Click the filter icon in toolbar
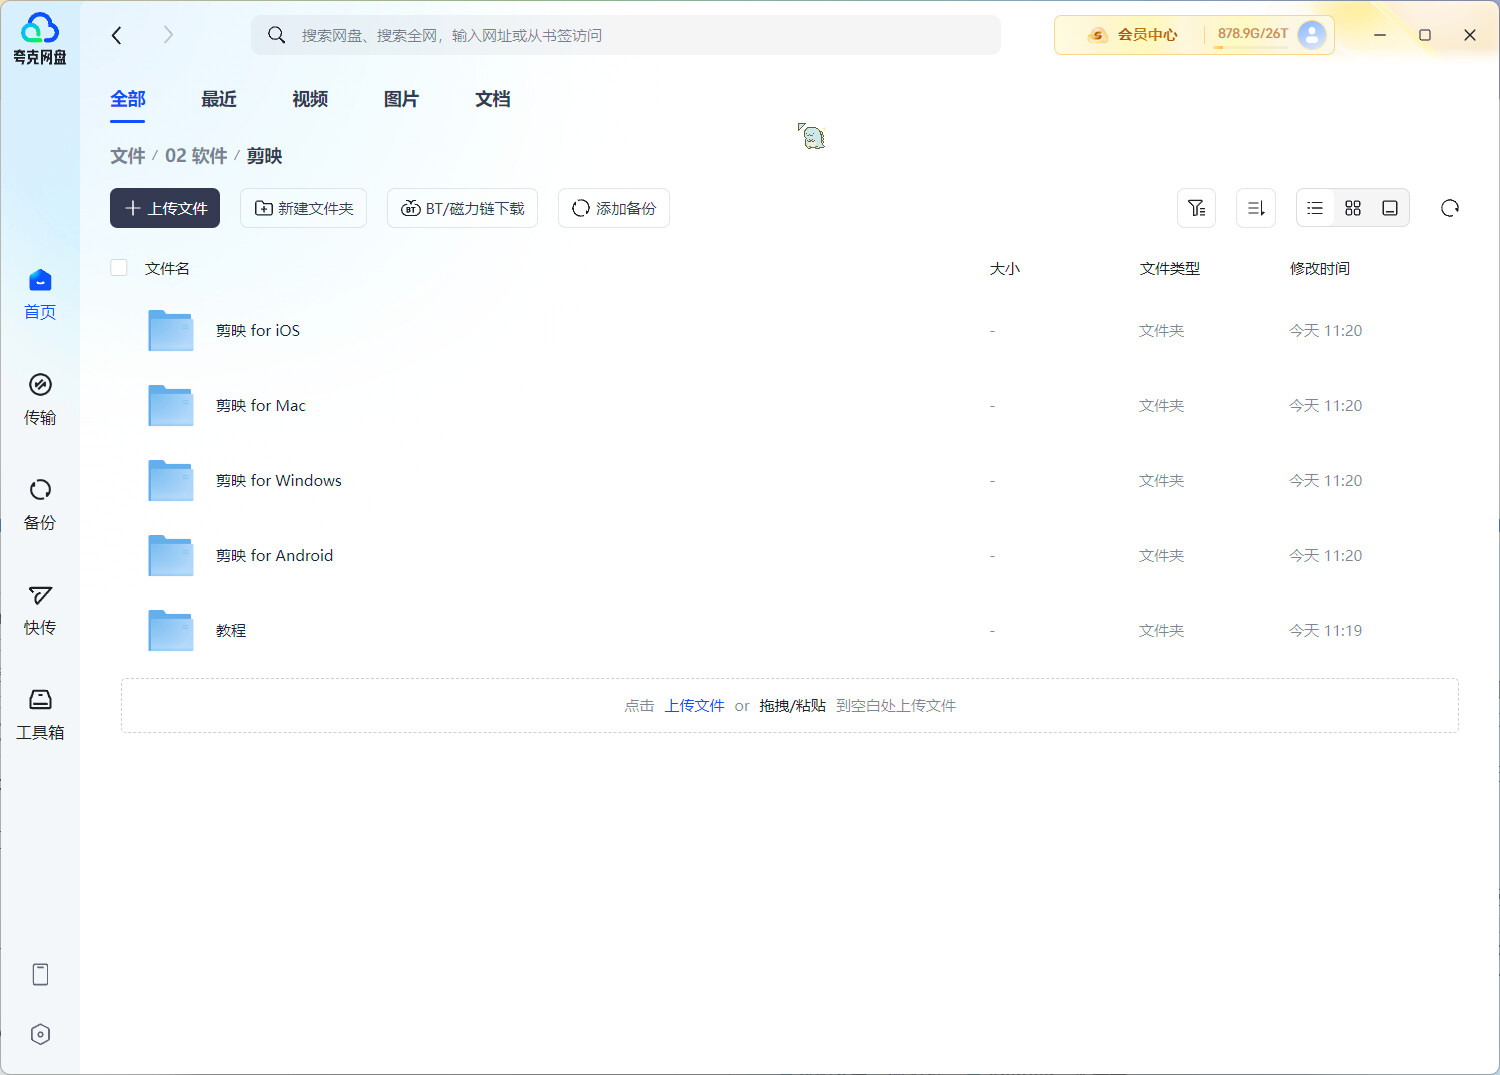Viewport: 1500px width, 1075px height. point(1196,208)
